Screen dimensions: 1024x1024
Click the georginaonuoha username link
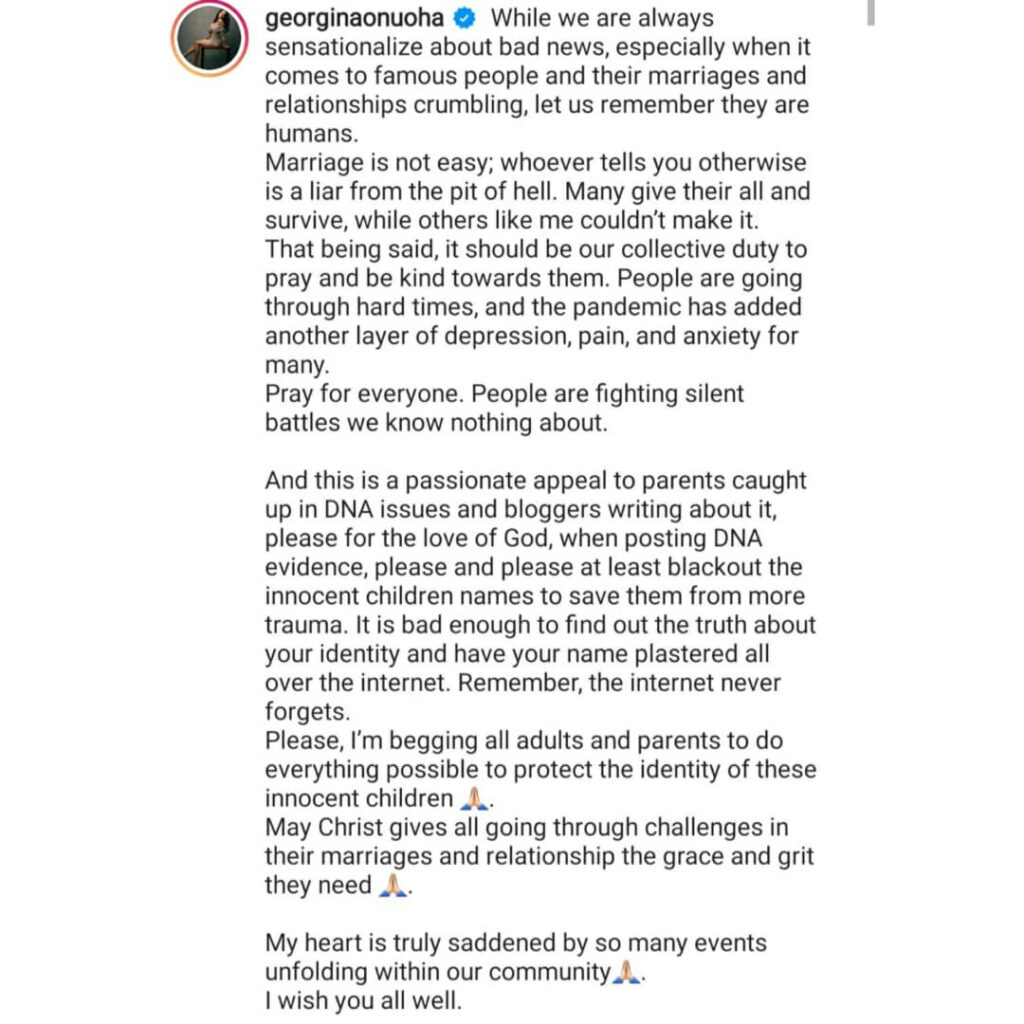point(354,18)
